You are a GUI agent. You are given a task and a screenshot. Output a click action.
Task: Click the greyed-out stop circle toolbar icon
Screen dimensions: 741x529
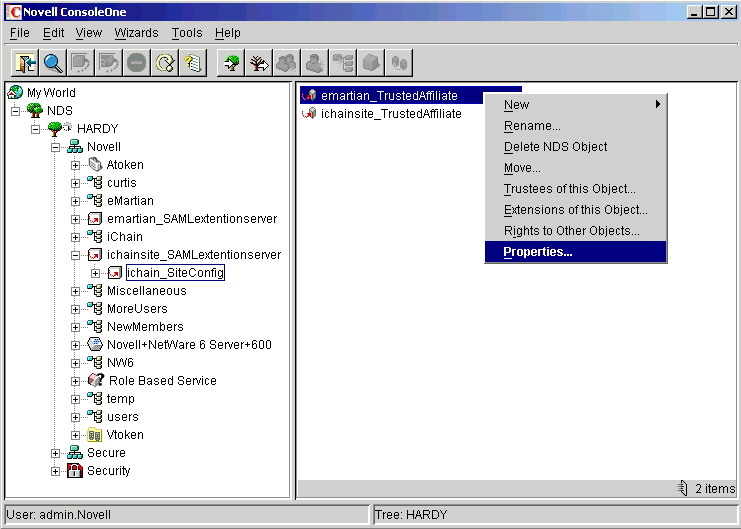137,62
